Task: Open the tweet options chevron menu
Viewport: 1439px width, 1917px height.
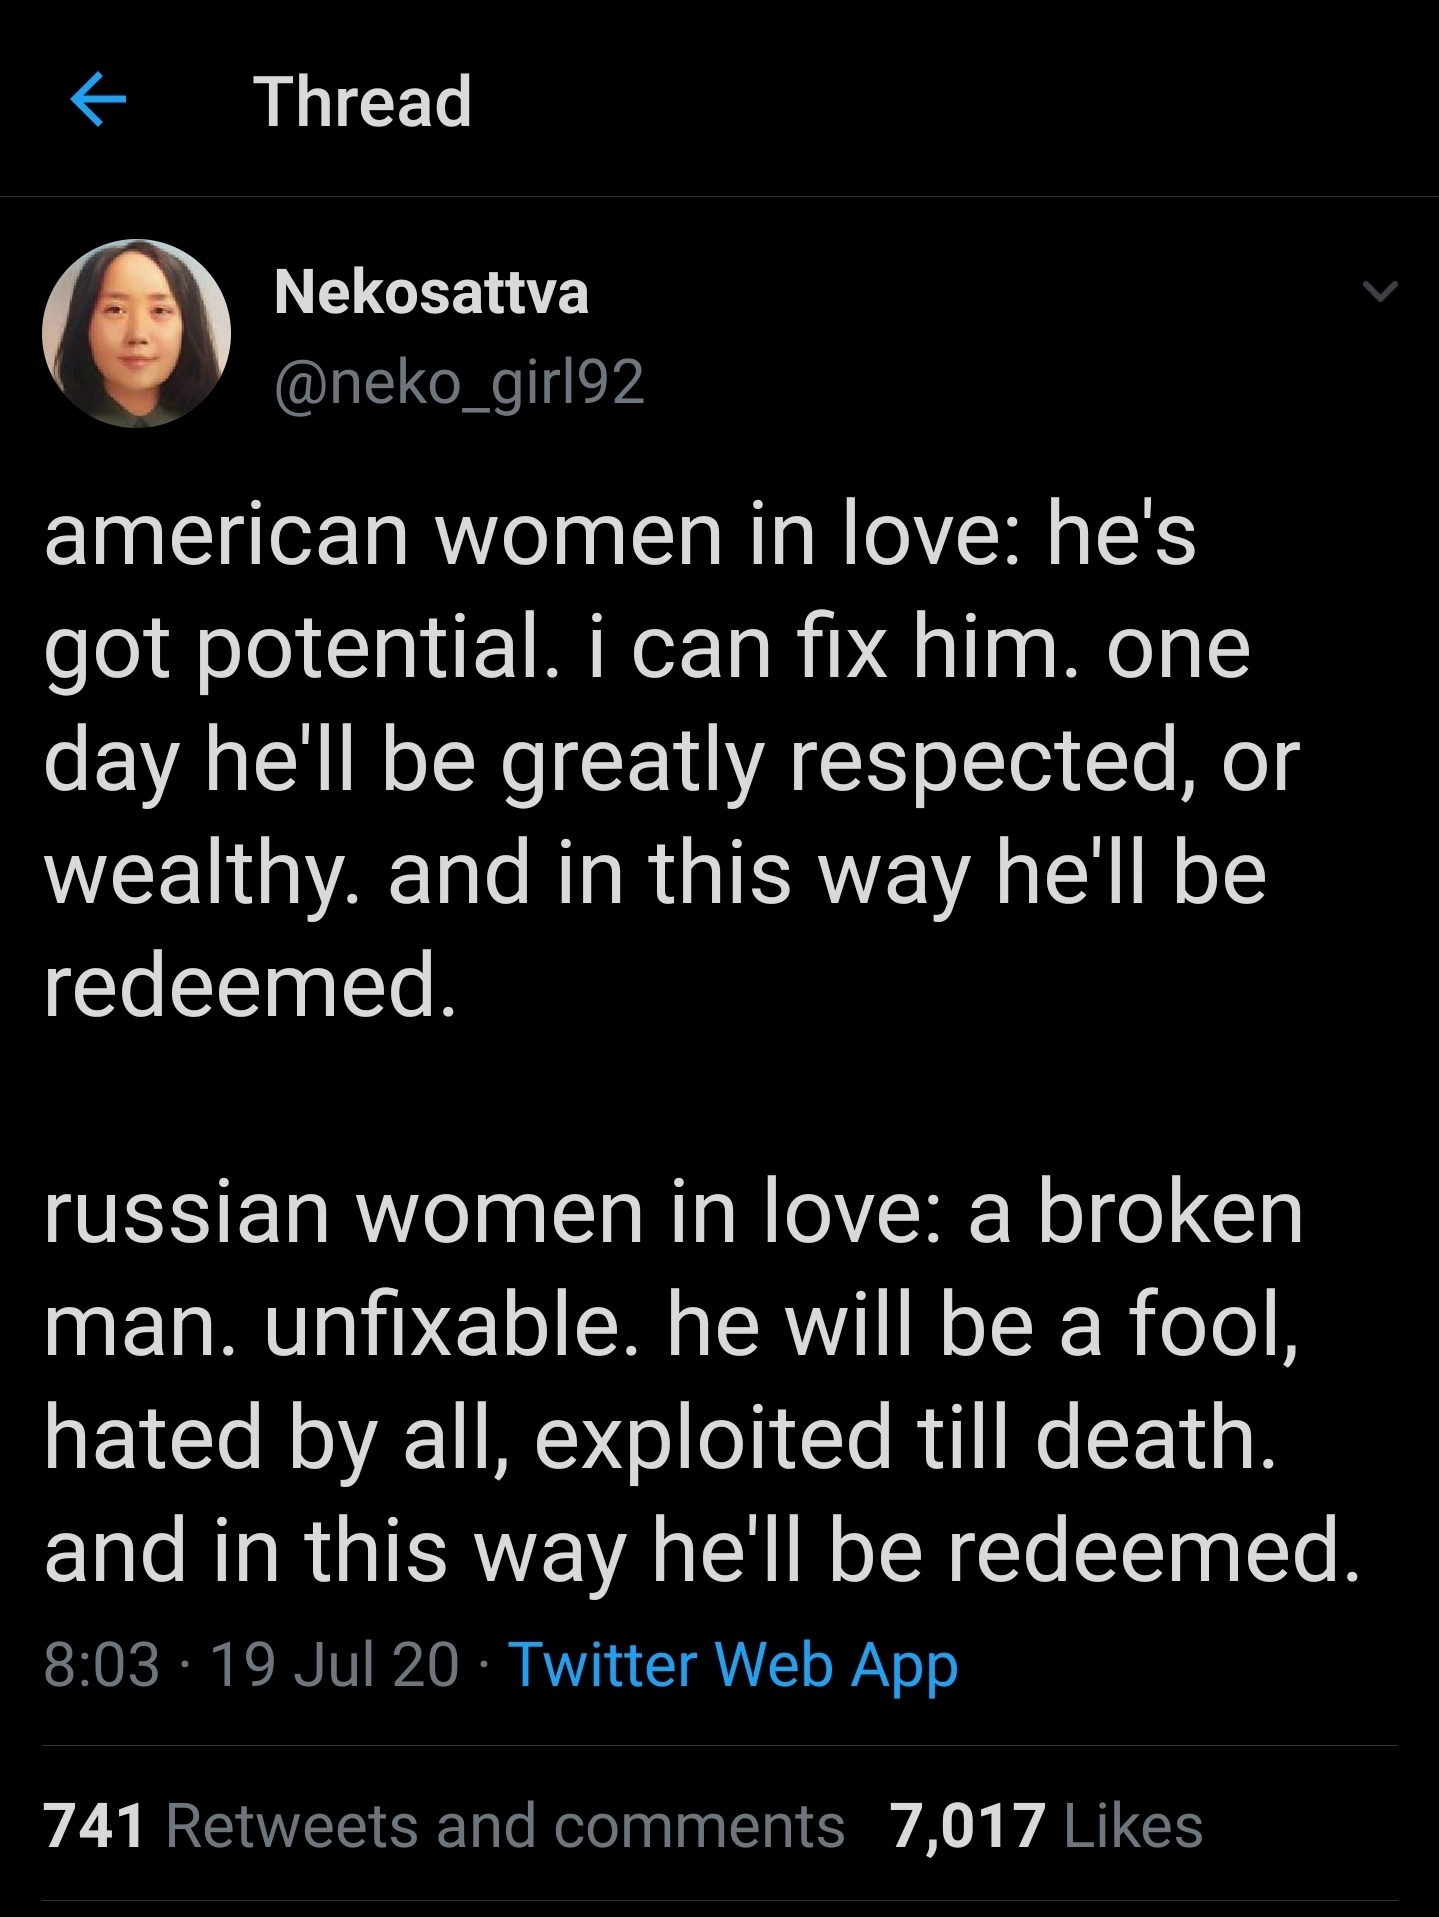Action: [x=1380, y=292]
